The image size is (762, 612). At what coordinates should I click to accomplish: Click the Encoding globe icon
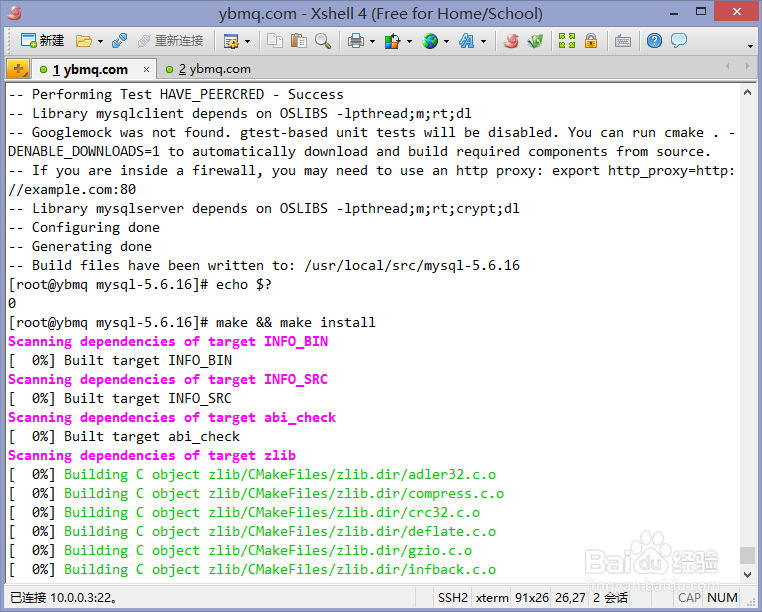click(430, 41)
